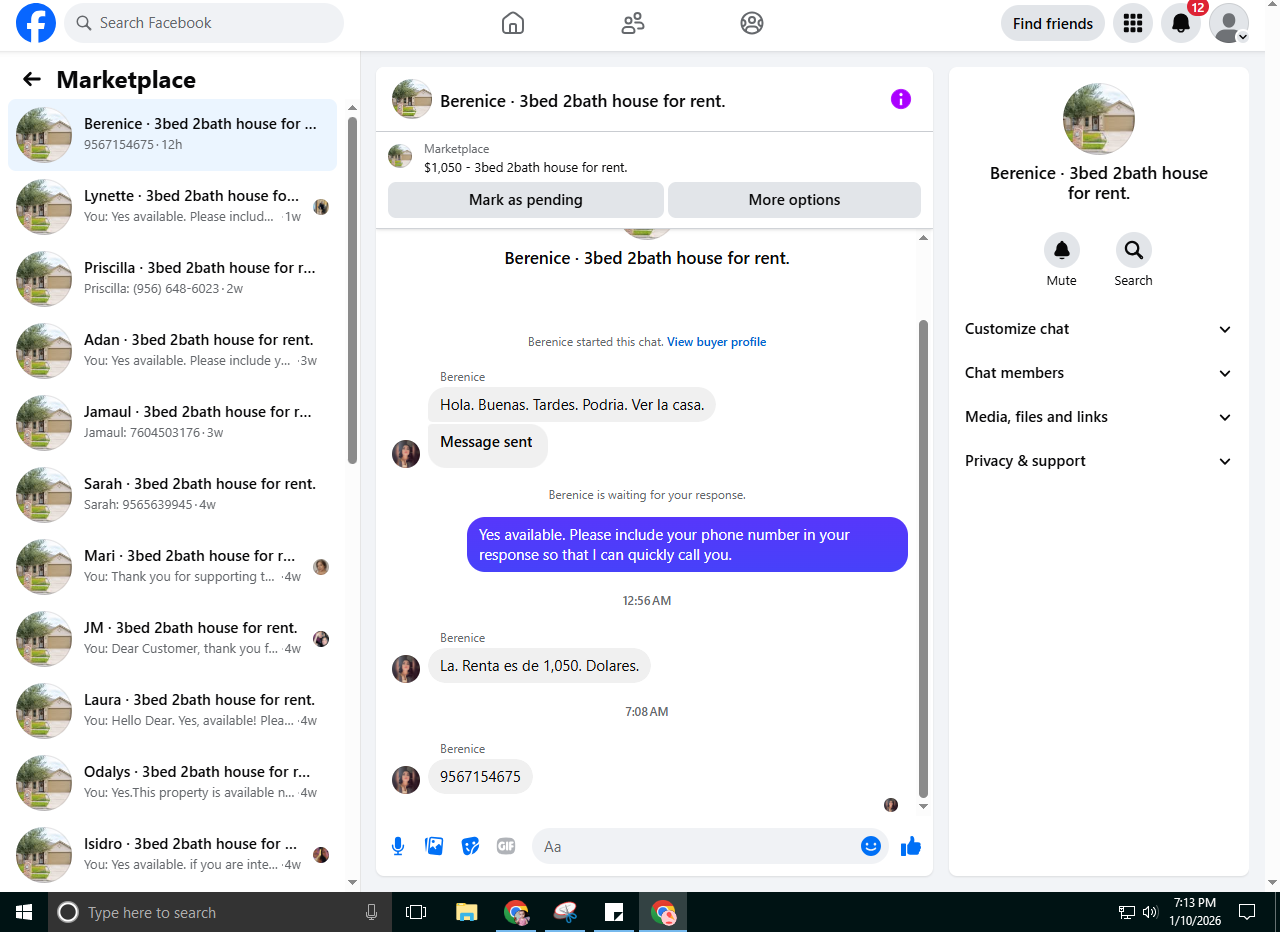Click the conversation list scrollbar
The image size is (1280, 932).
pyautogui.click(x=352, y=290)
